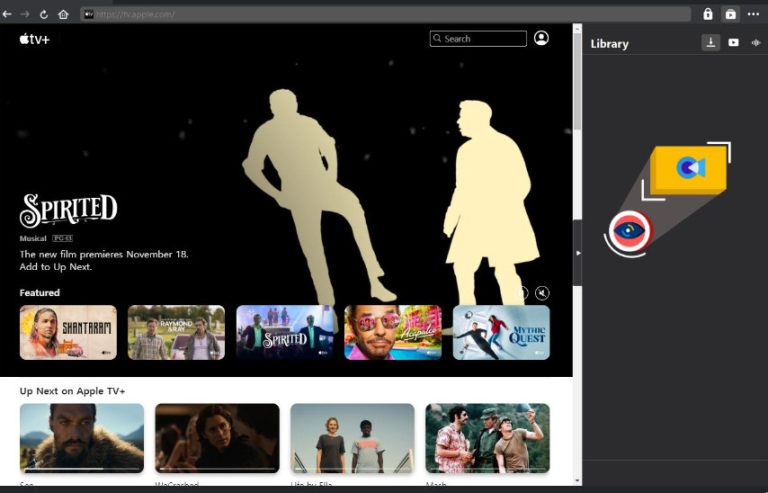The height and width of the screenshot is (493, 768).
Task: Select the Library audio waveform icon
Action: [x=755, y=43]
